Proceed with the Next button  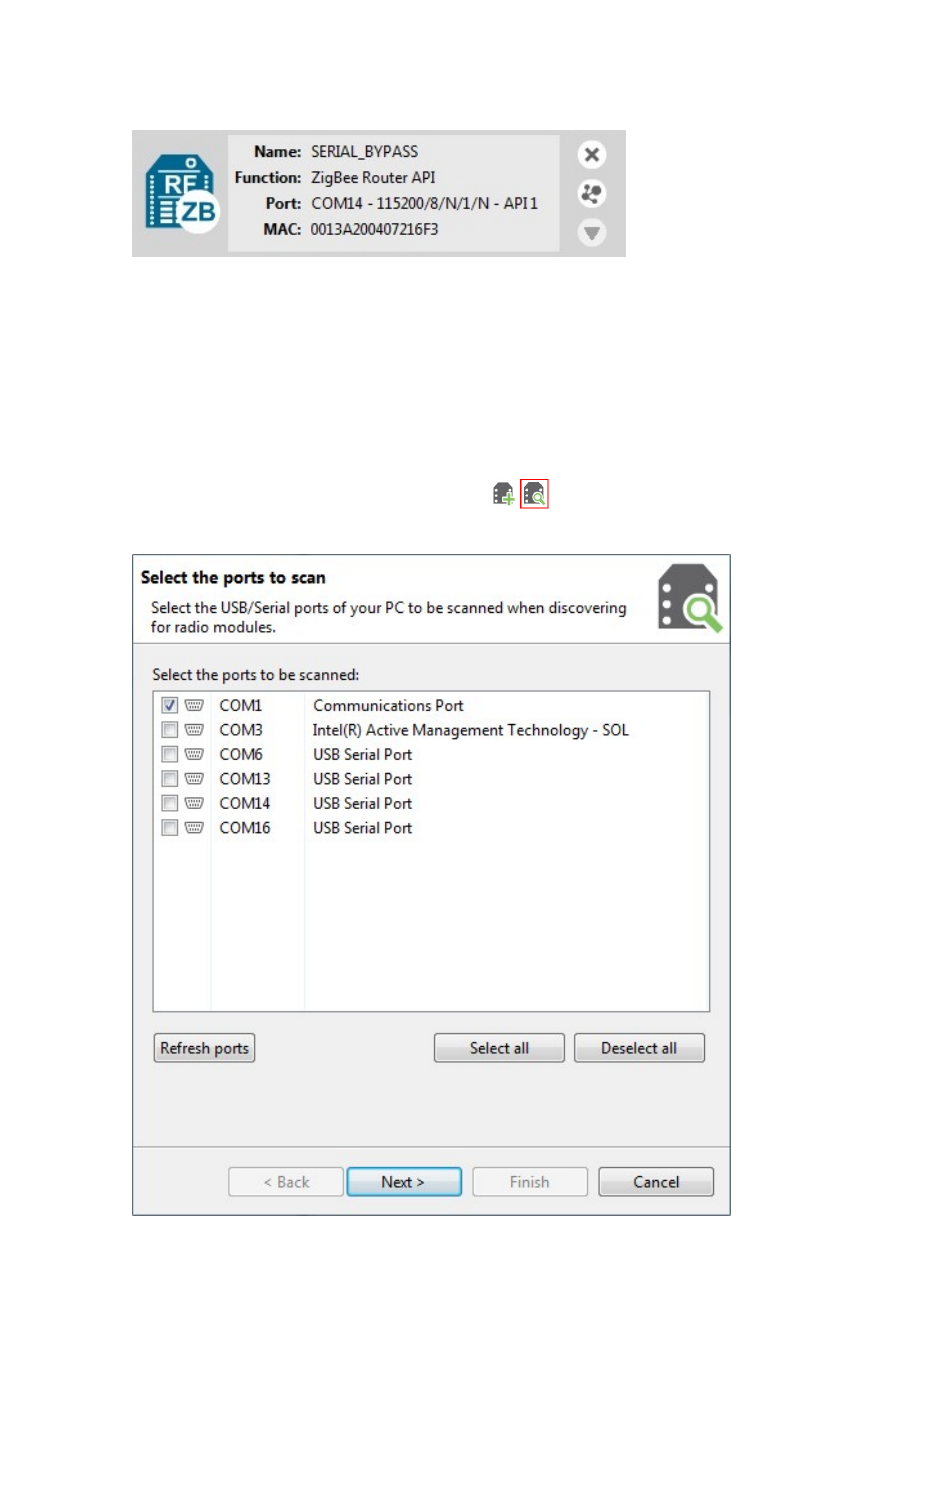click(404, 1182)
